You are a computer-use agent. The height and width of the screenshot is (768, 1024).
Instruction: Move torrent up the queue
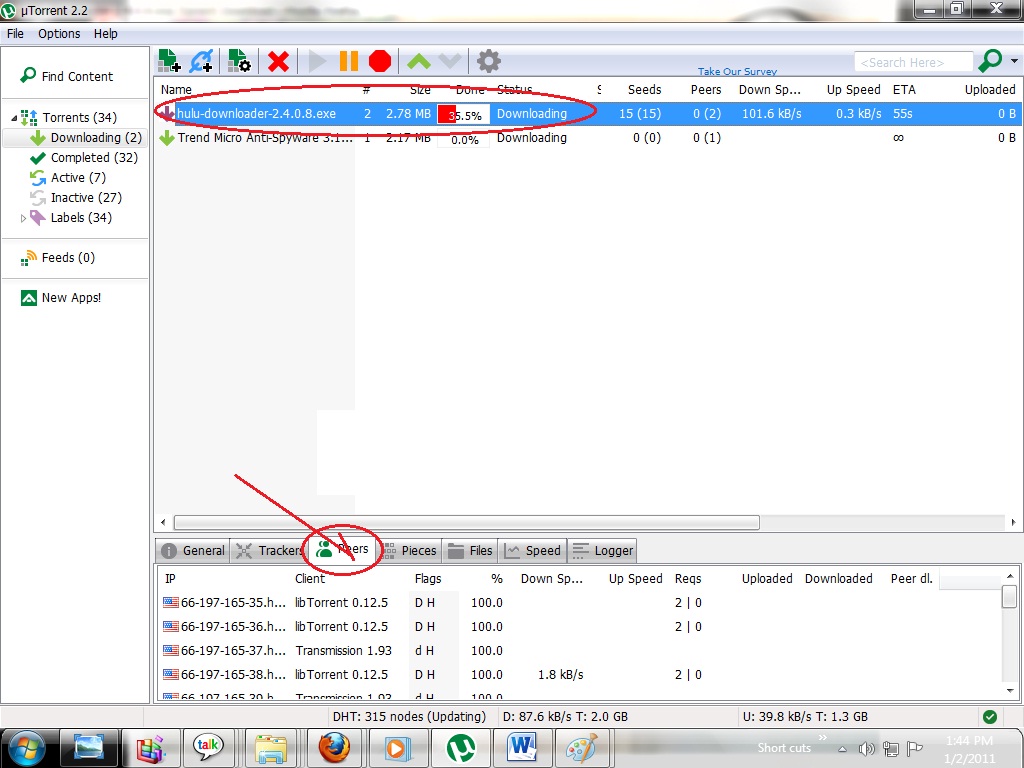pos(419,62)
